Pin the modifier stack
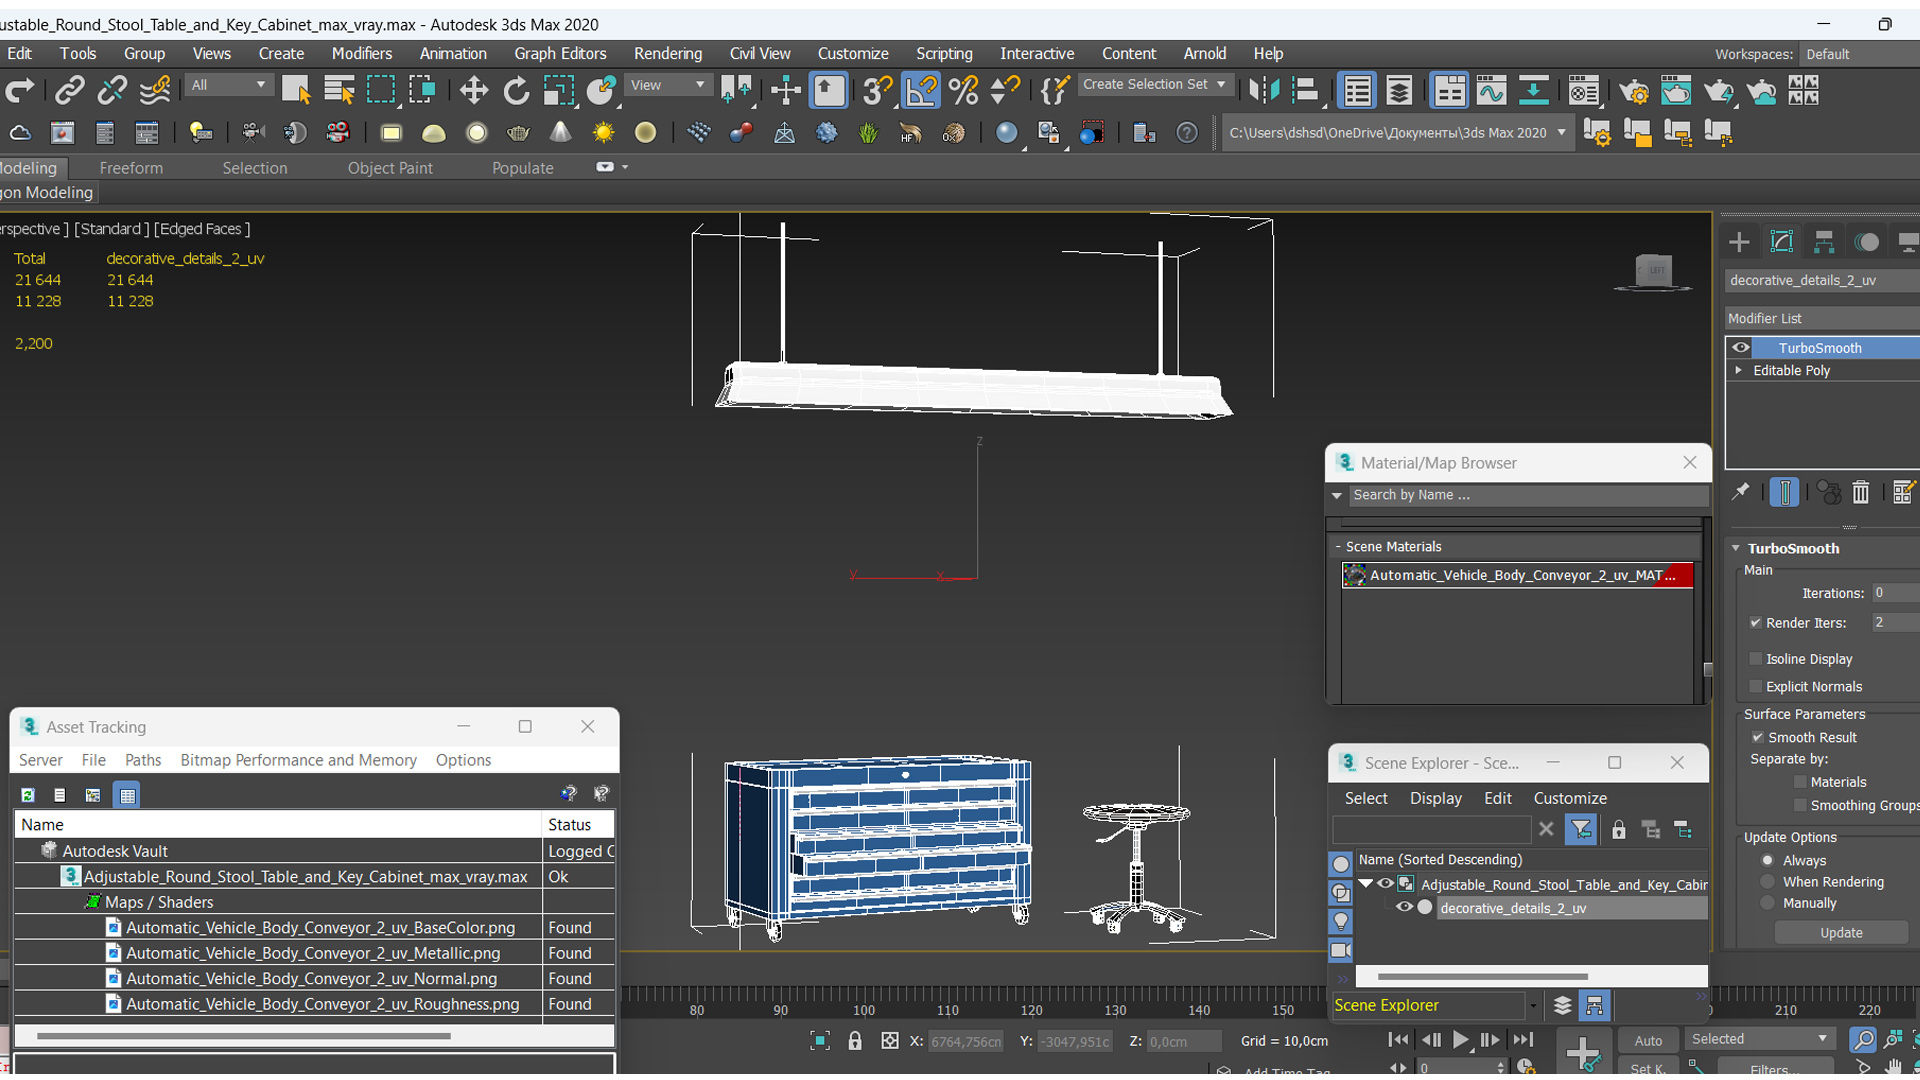The height and width of the screenshot is (1080, 1920). click(1740, 492)
